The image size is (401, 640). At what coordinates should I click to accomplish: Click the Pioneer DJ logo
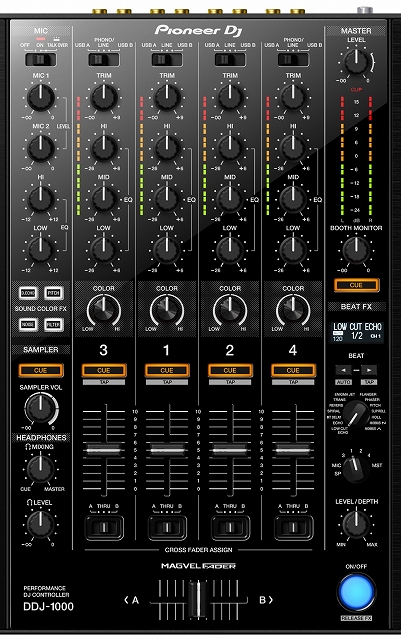pyautogui.click(x=198, y=31)
